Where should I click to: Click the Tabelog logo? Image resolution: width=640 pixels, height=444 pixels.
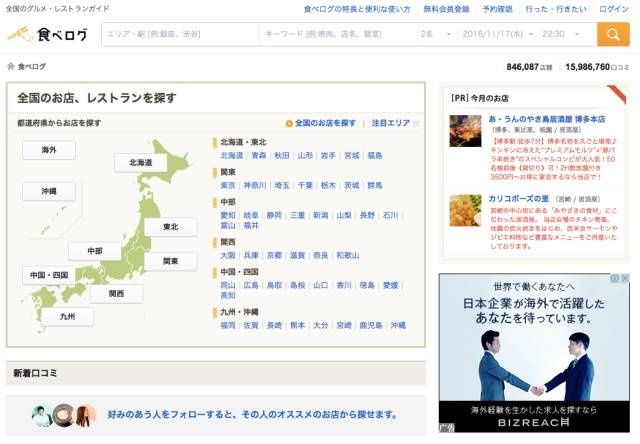[47, 34]
